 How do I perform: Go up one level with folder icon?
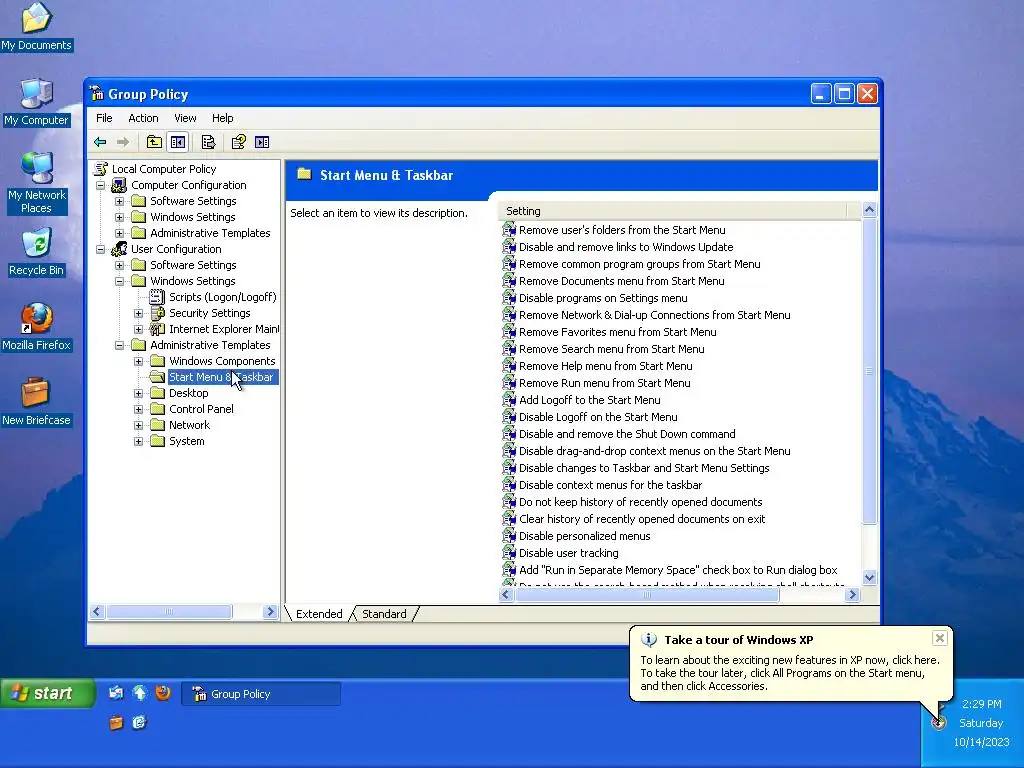[154, 142]
